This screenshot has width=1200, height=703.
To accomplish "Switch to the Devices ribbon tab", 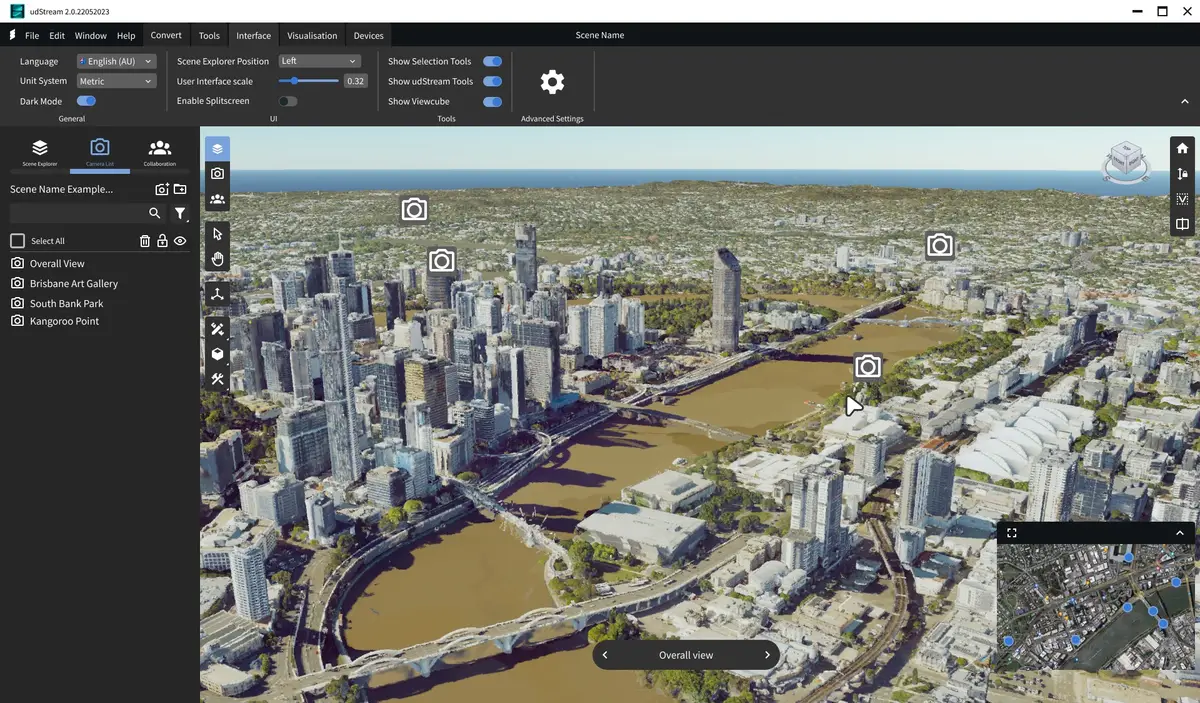I will click(368, 35).
